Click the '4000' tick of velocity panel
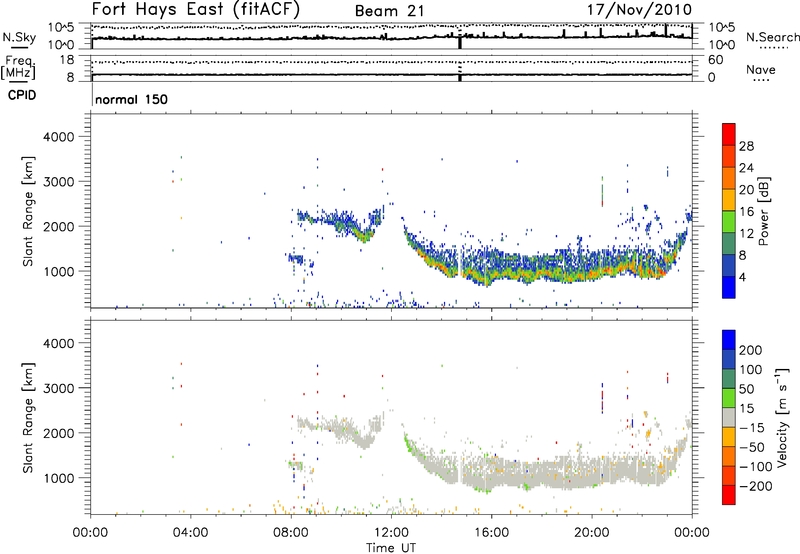The height and width of the screenshot is (554, 800). tap(59, 343)
